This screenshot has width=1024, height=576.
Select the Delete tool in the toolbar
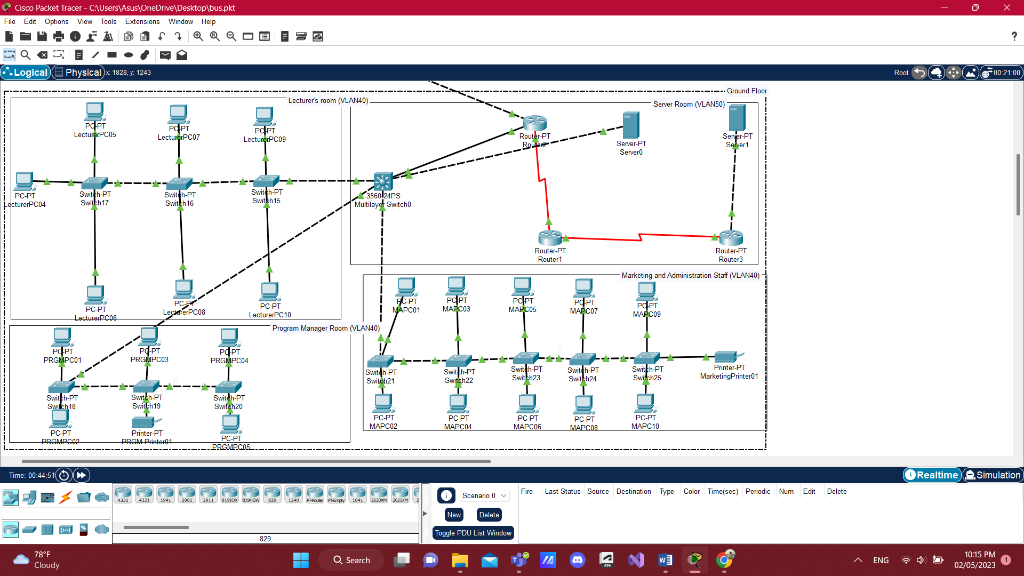coord(42,55)
